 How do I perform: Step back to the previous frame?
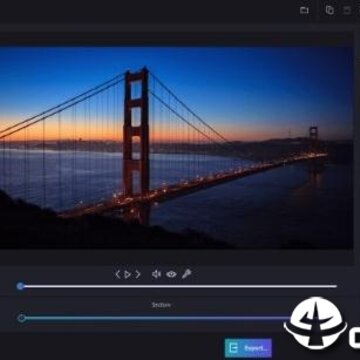pos(117,274)
